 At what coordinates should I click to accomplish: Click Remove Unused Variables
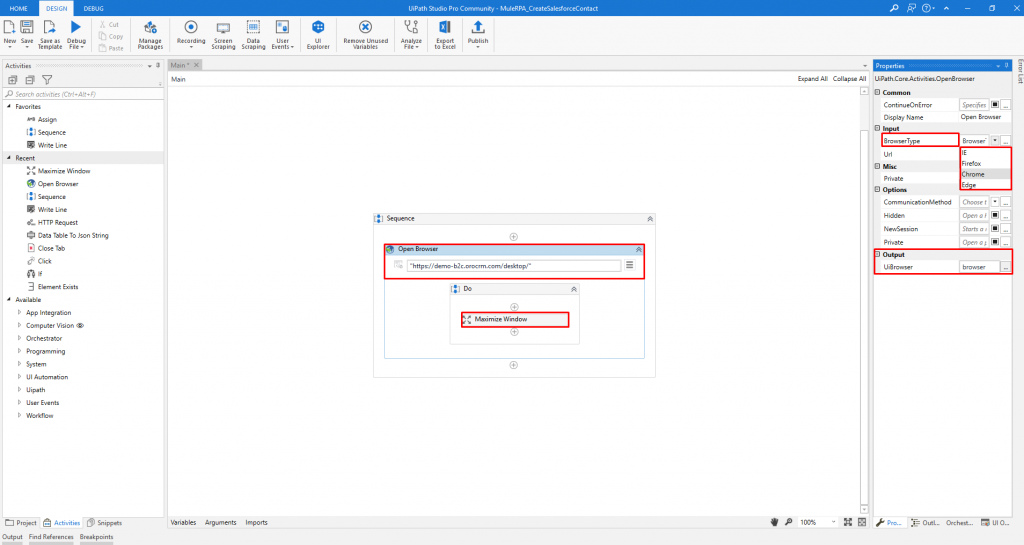[x=365, y=34]
